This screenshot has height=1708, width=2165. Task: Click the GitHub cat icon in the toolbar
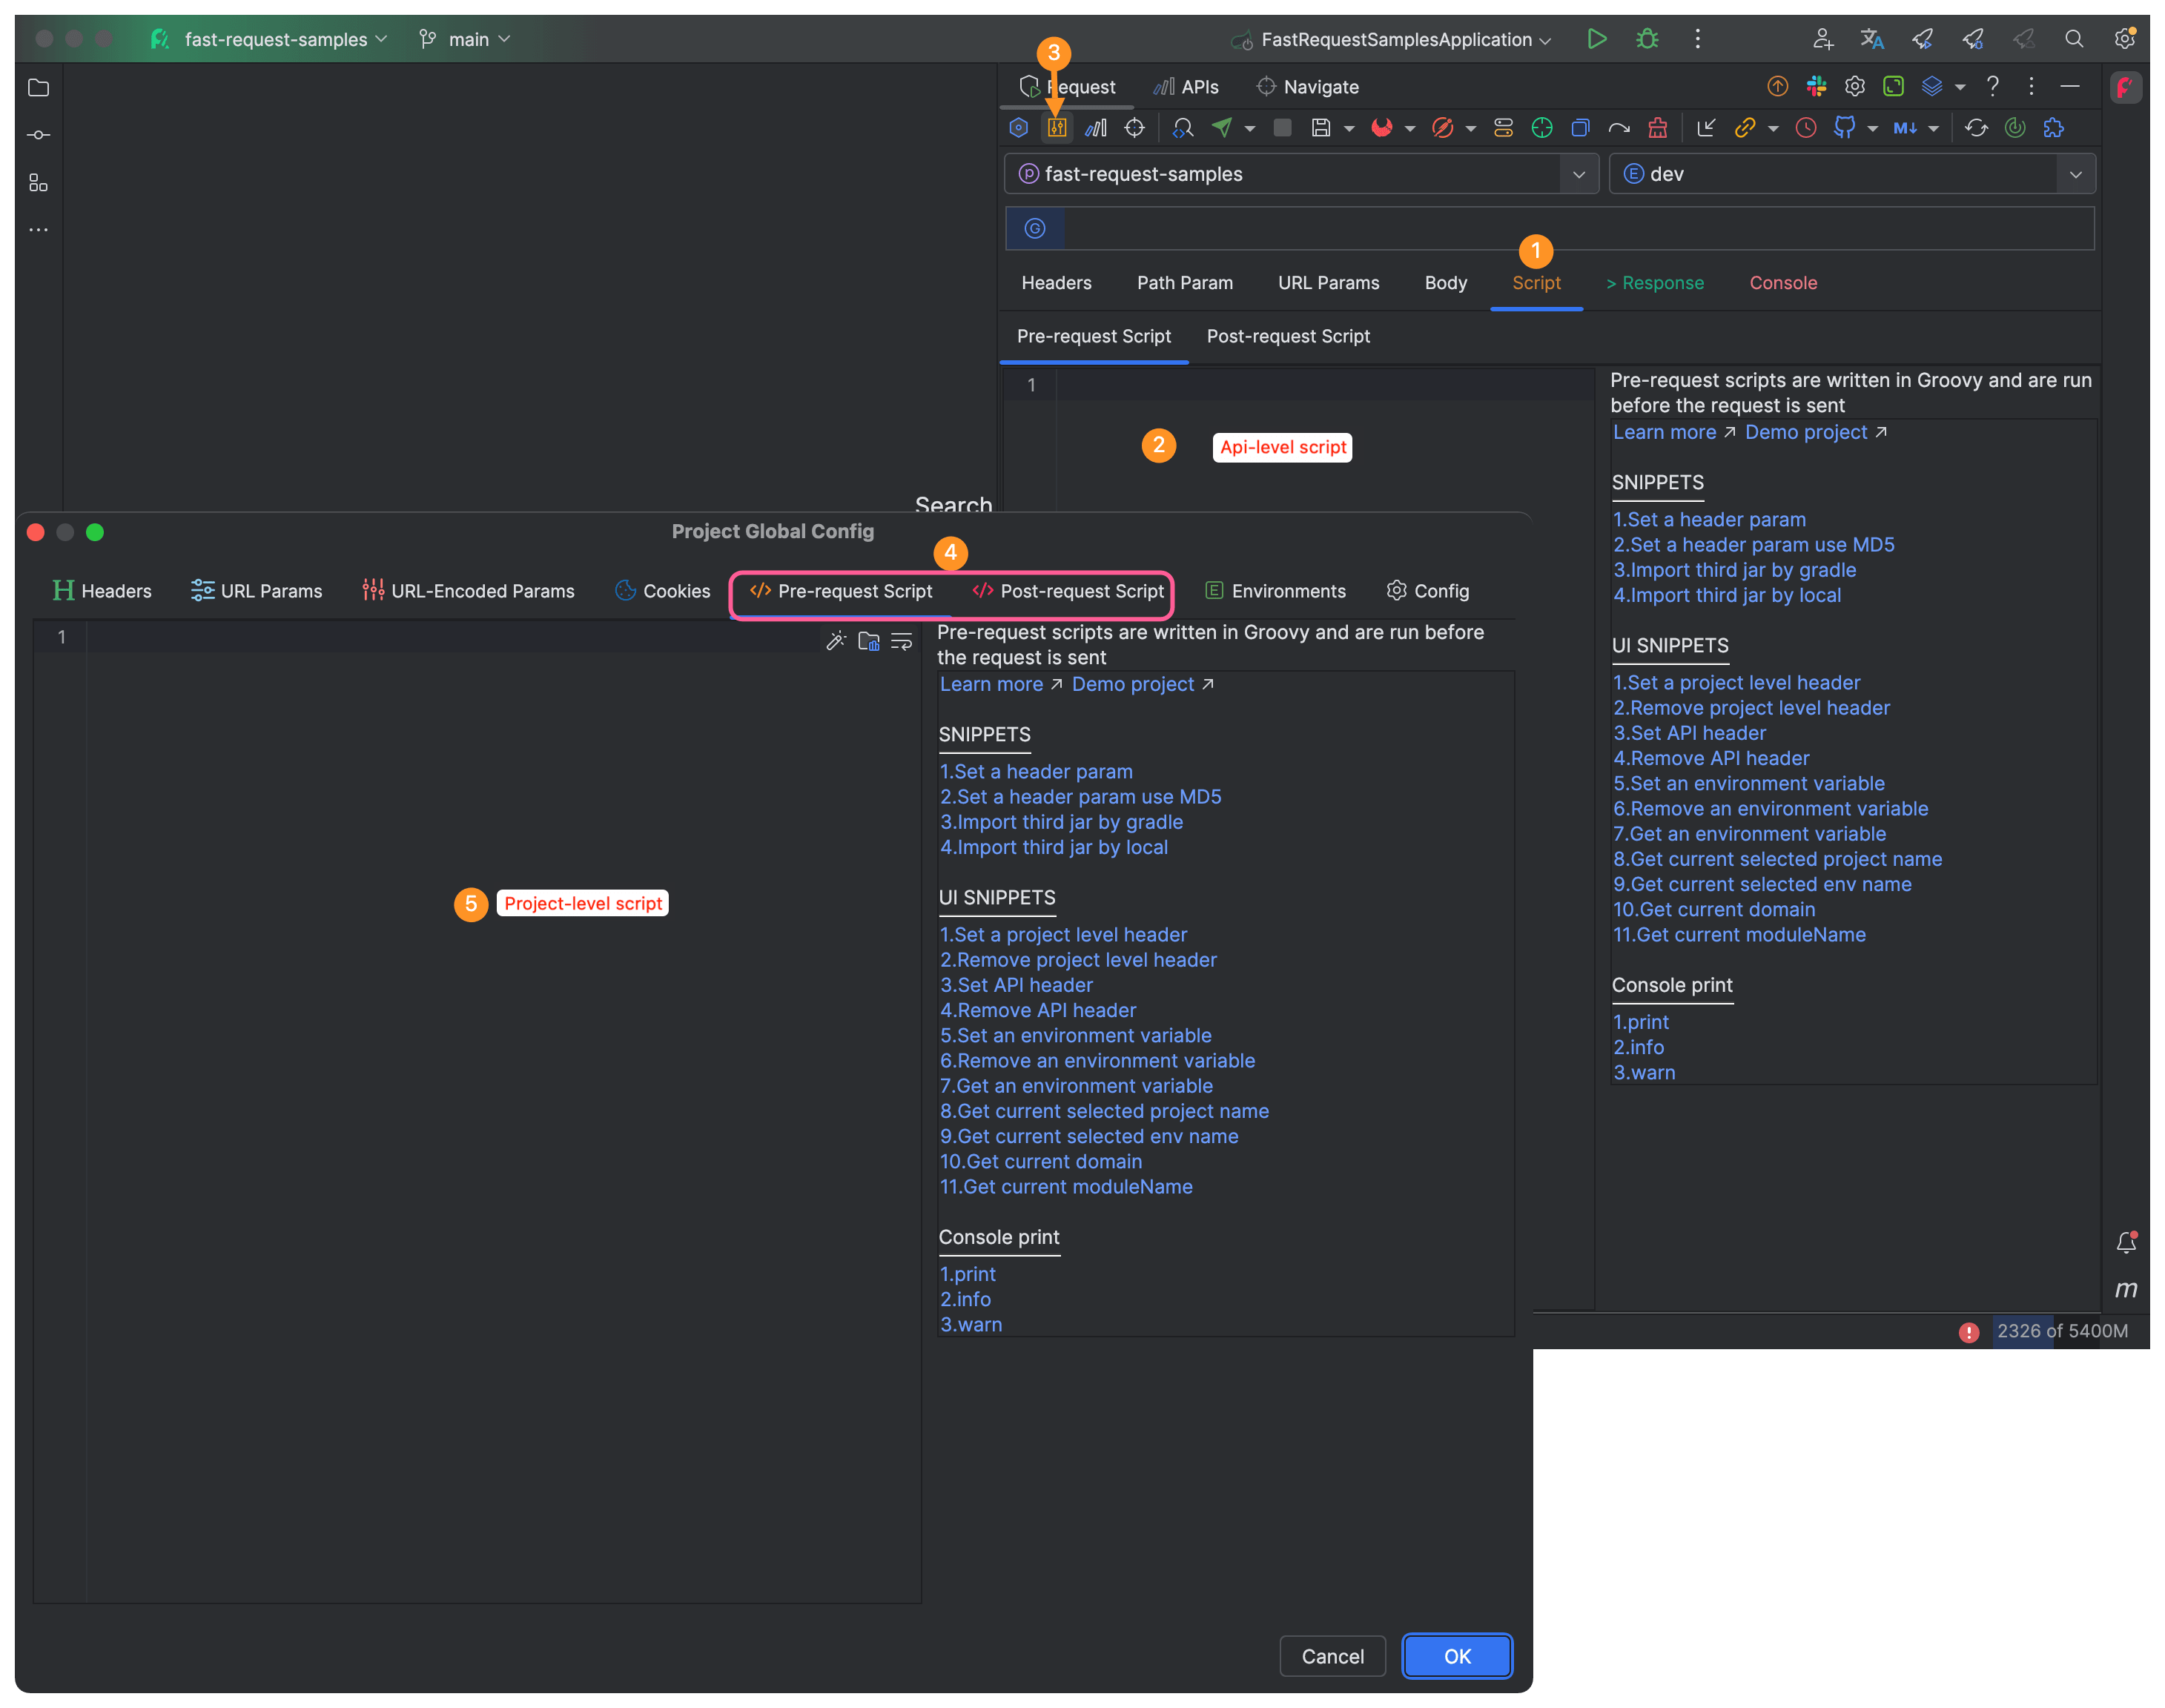(1844, 128)
